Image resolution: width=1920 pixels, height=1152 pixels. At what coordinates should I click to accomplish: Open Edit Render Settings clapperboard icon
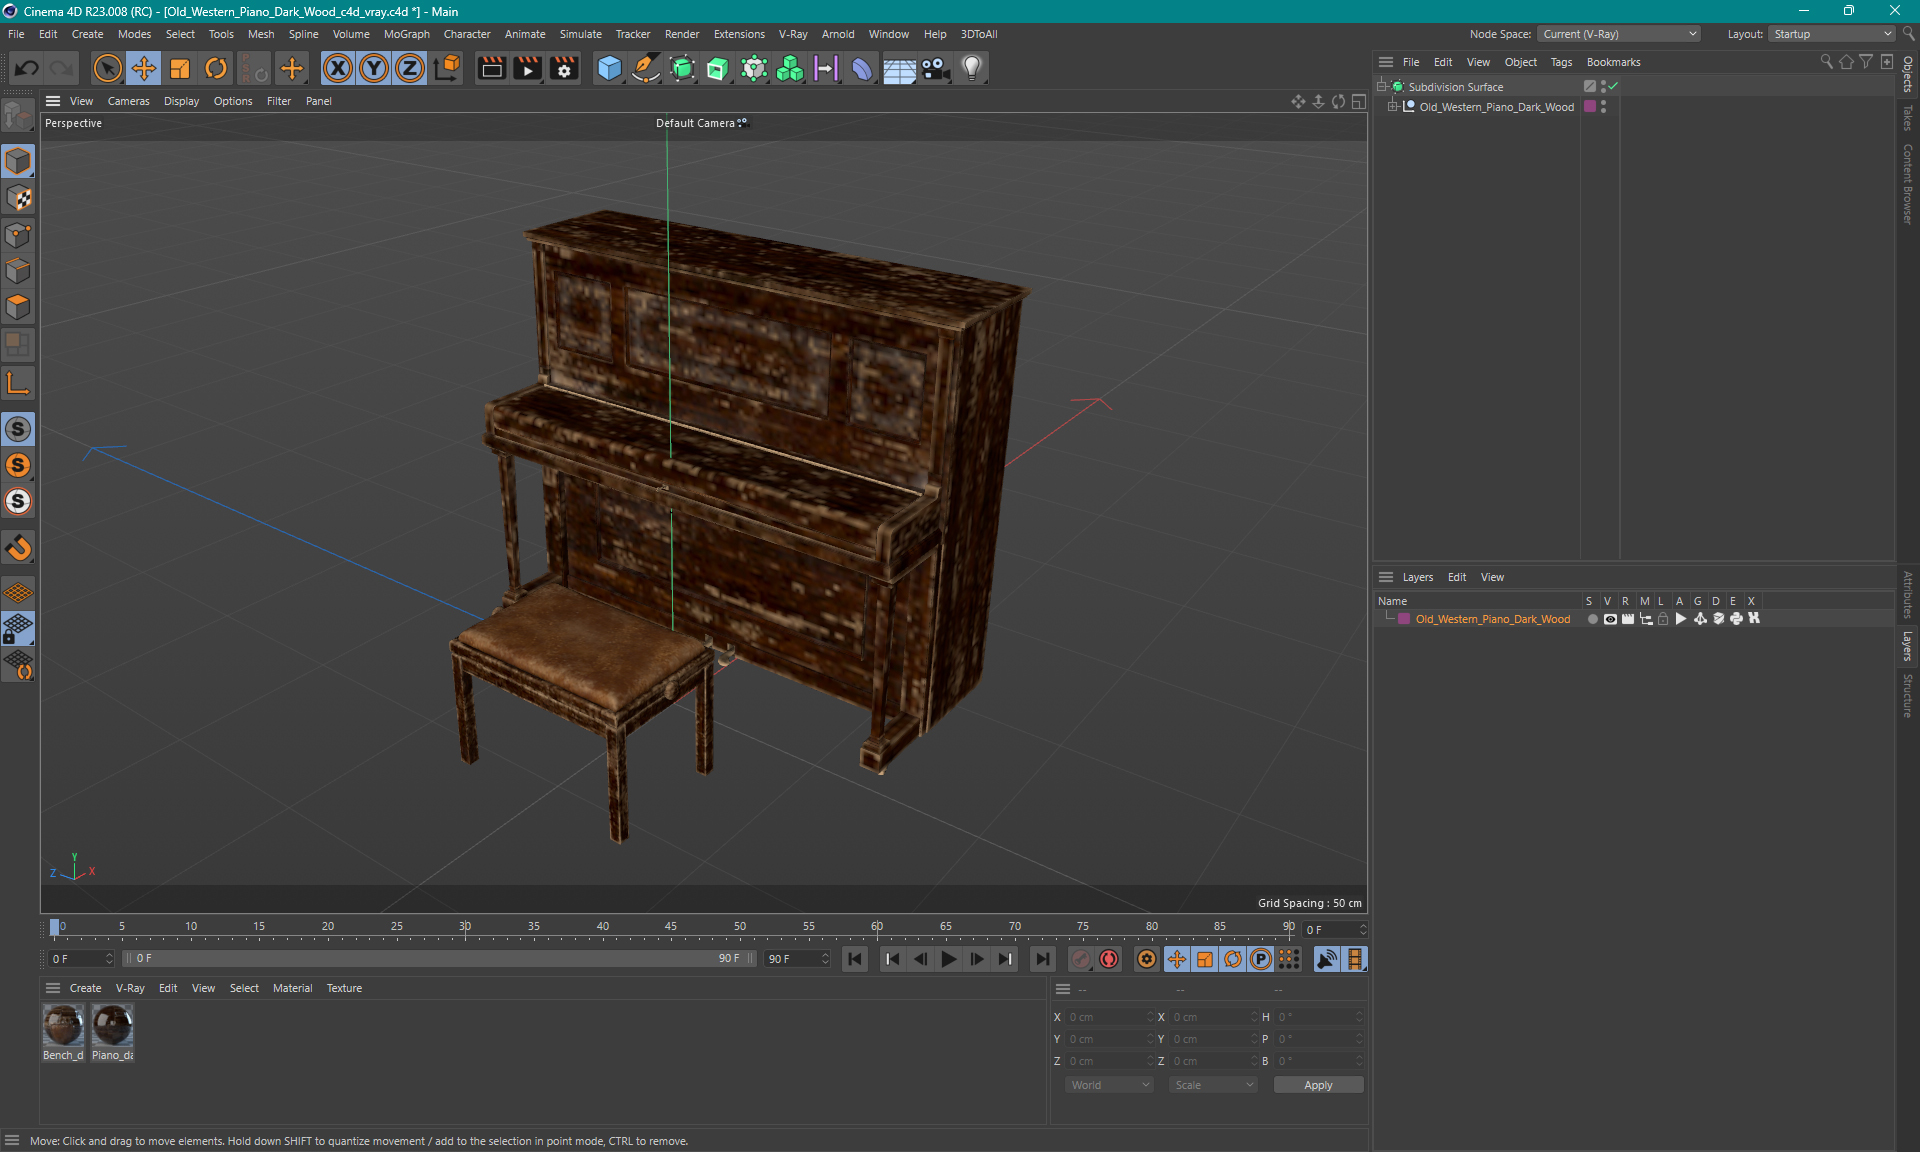(564, 68)
